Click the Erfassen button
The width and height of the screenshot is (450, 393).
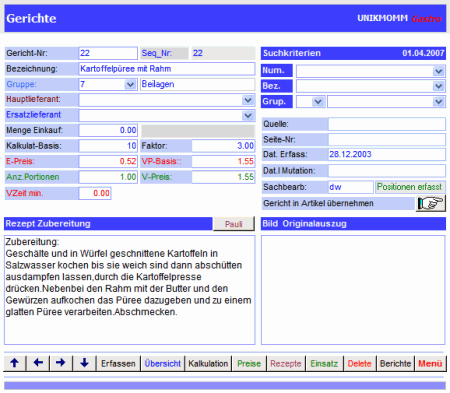(x=118, y=363)
